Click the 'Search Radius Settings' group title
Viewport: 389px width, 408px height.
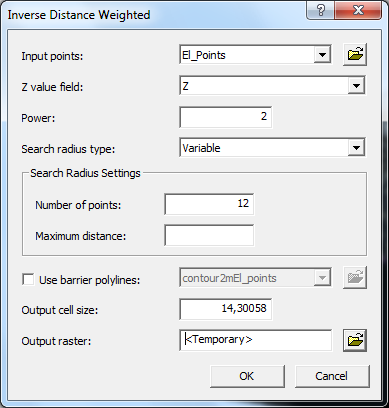(x=85, y=173)
